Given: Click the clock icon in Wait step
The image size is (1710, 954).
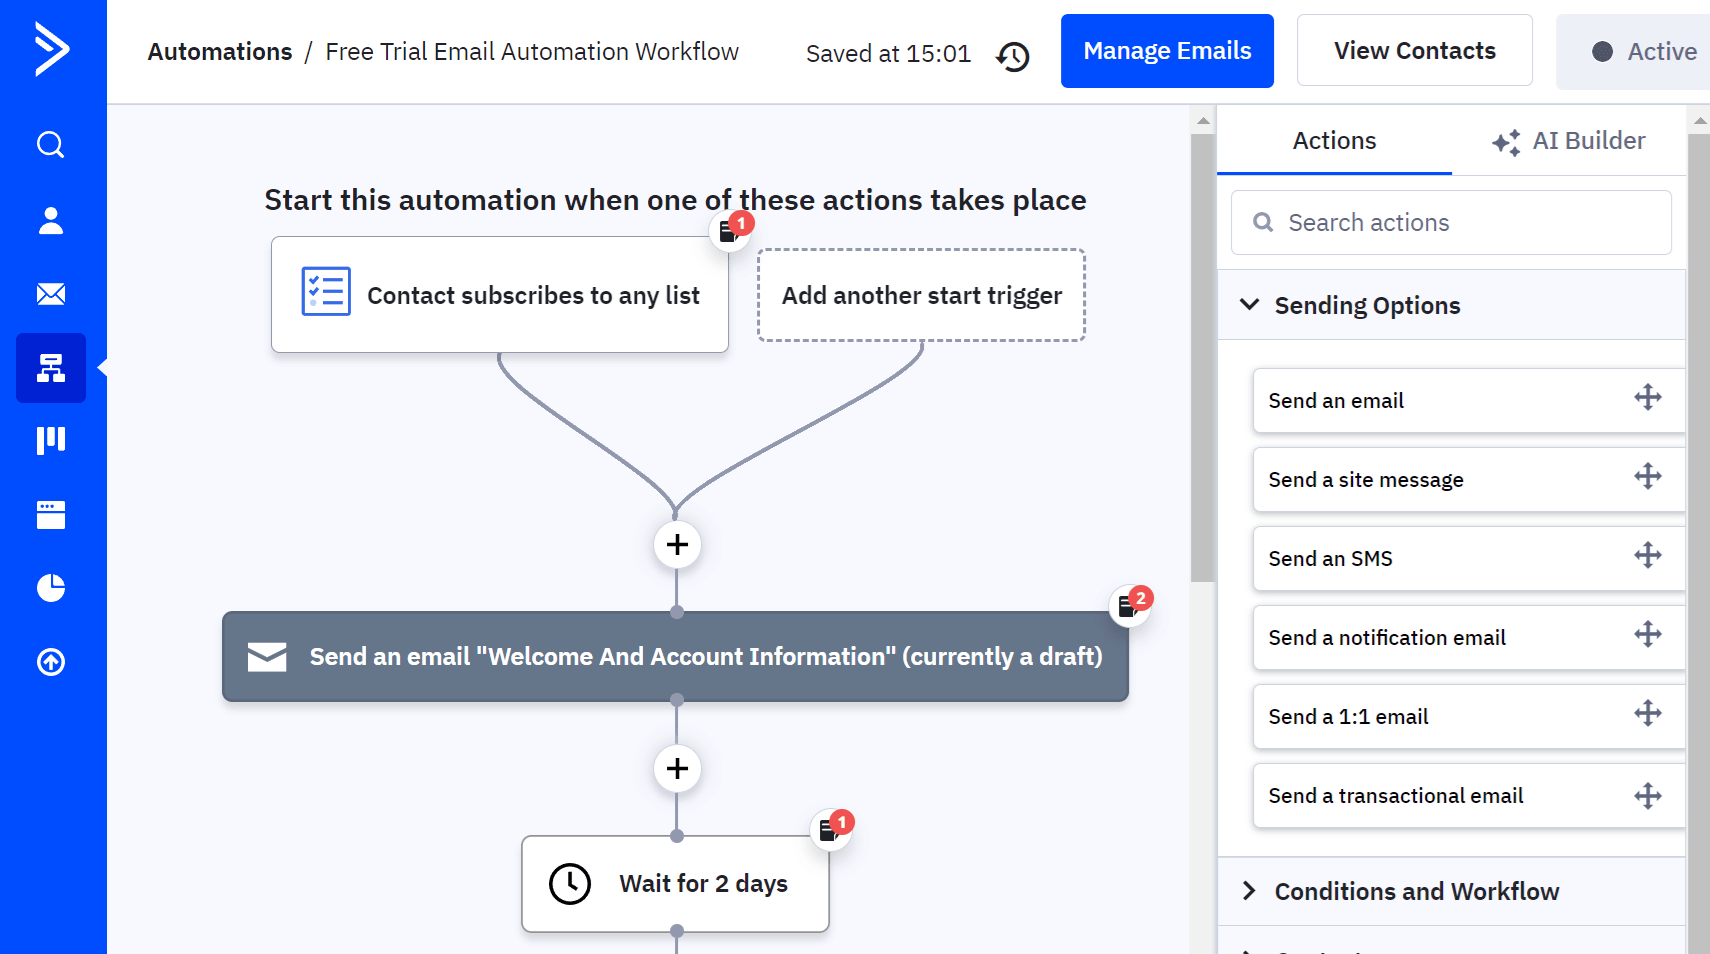Looking at the screenshot, I should tap(570, 884).
